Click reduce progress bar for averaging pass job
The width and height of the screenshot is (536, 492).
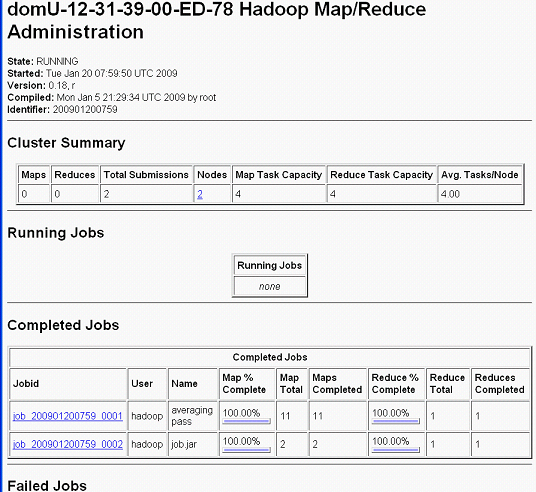pos(396,421)
